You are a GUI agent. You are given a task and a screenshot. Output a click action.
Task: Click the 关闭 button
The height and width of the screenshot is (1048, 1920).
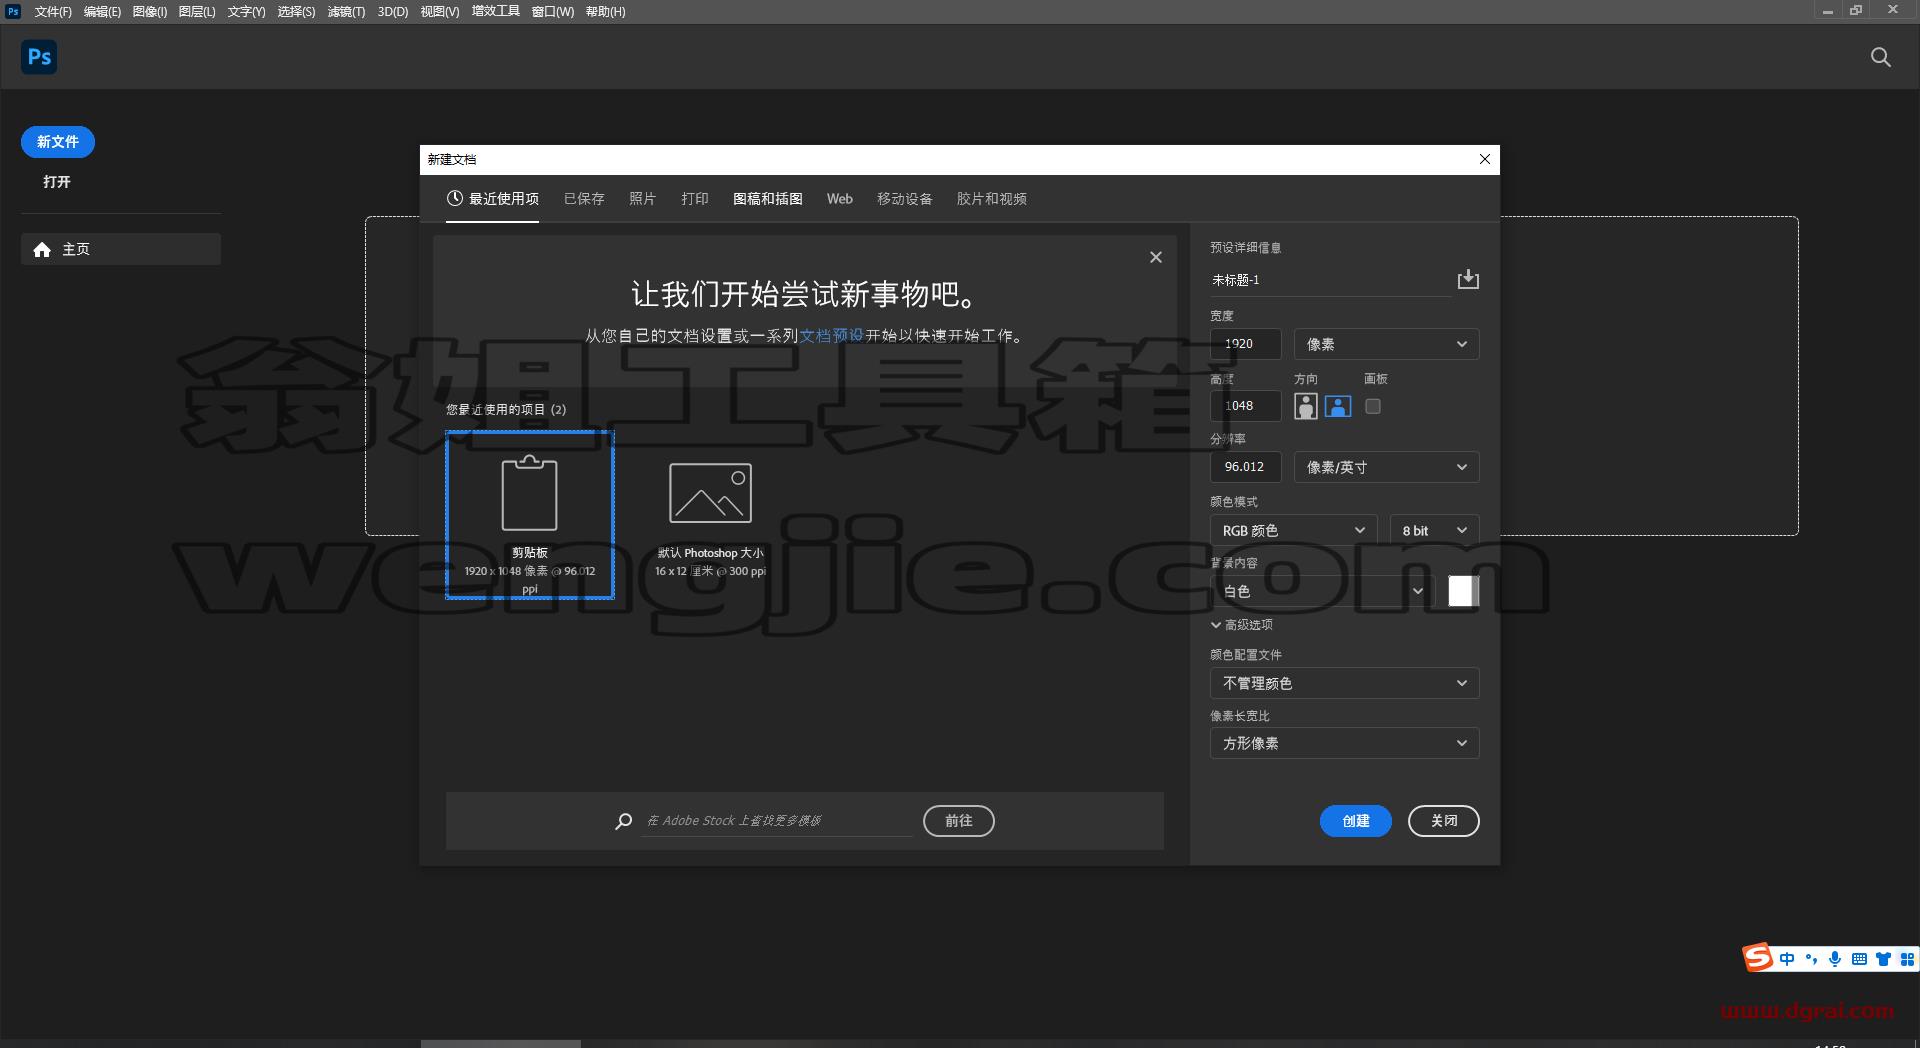(x=1444, y=821)
